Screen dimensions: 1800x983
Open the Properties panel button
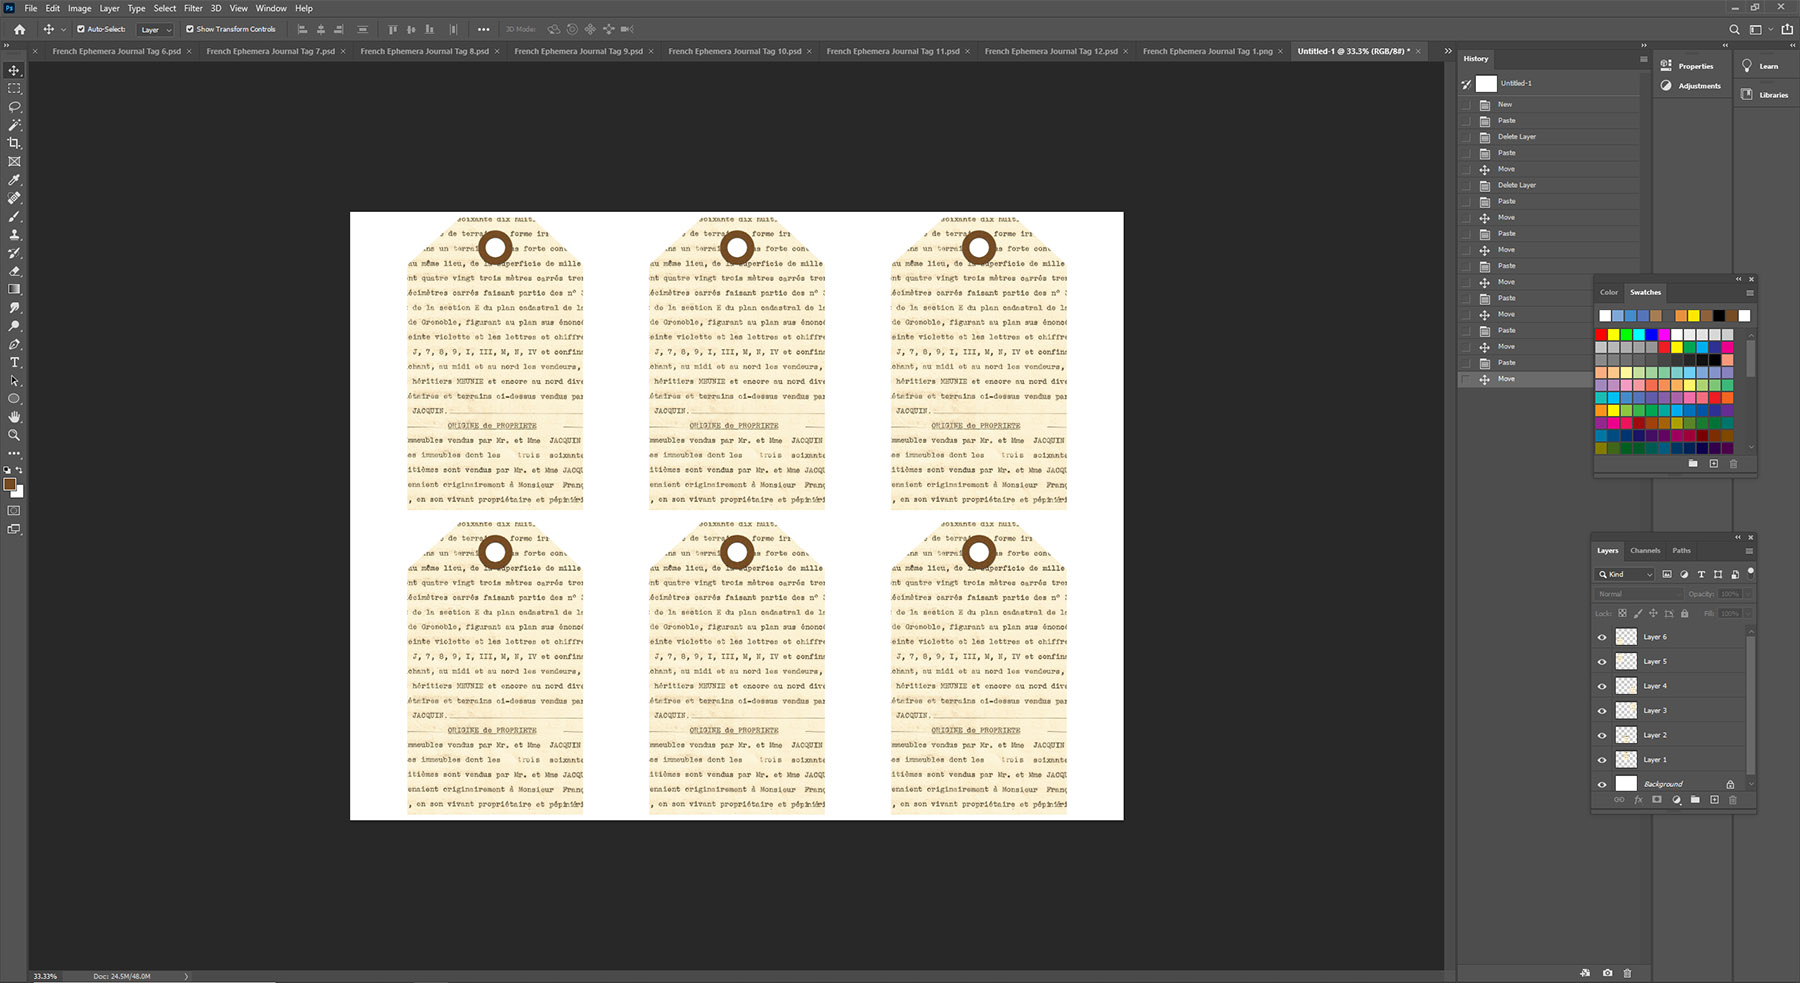1688,66
